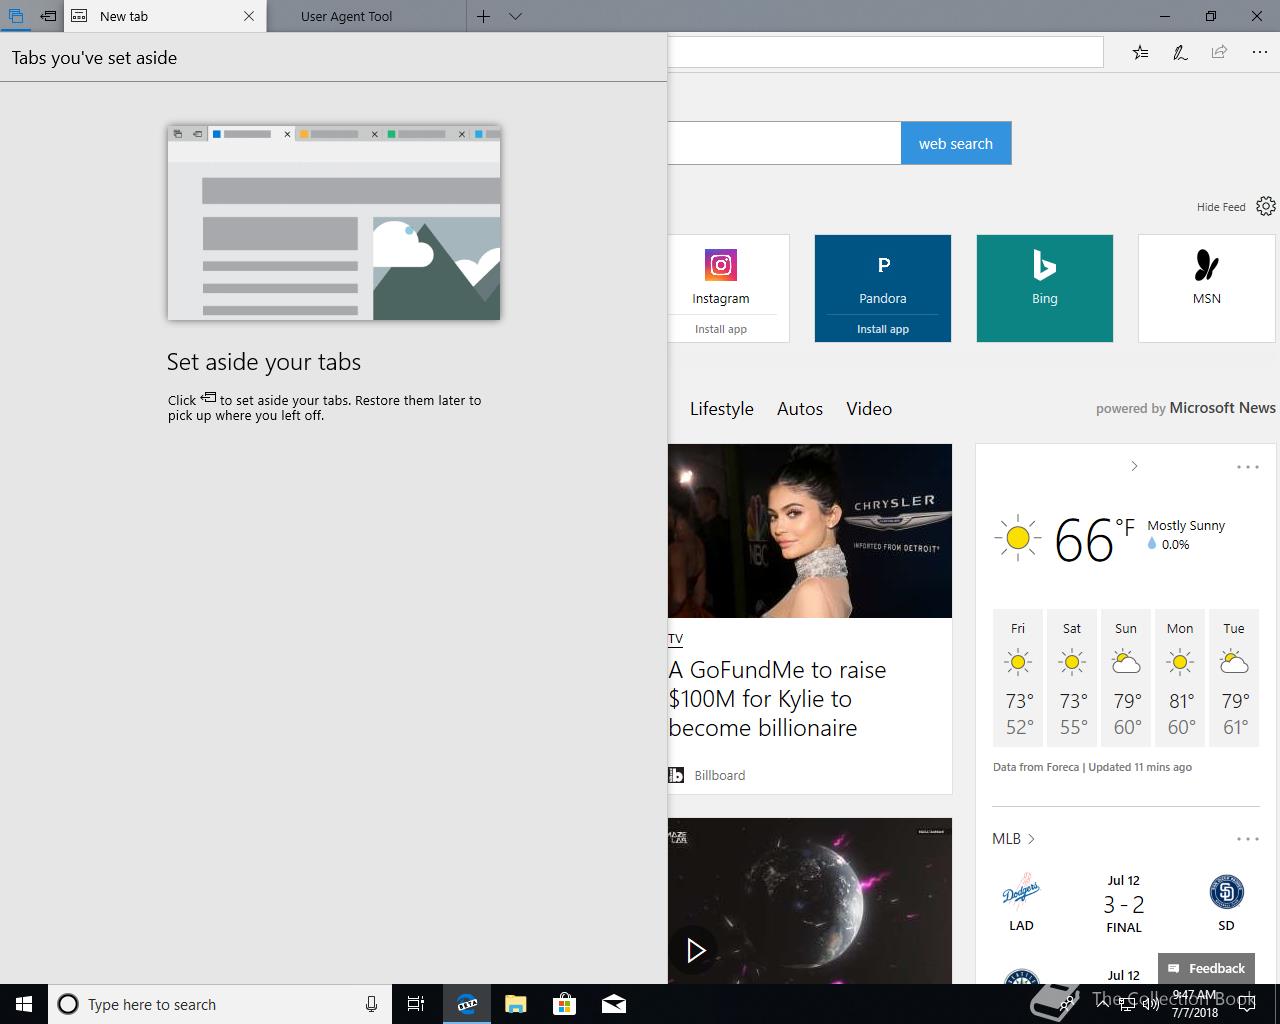Screen dimensions: 1280x1024
Task: Open weather card ellipsis options
Action: [1248, 467]
